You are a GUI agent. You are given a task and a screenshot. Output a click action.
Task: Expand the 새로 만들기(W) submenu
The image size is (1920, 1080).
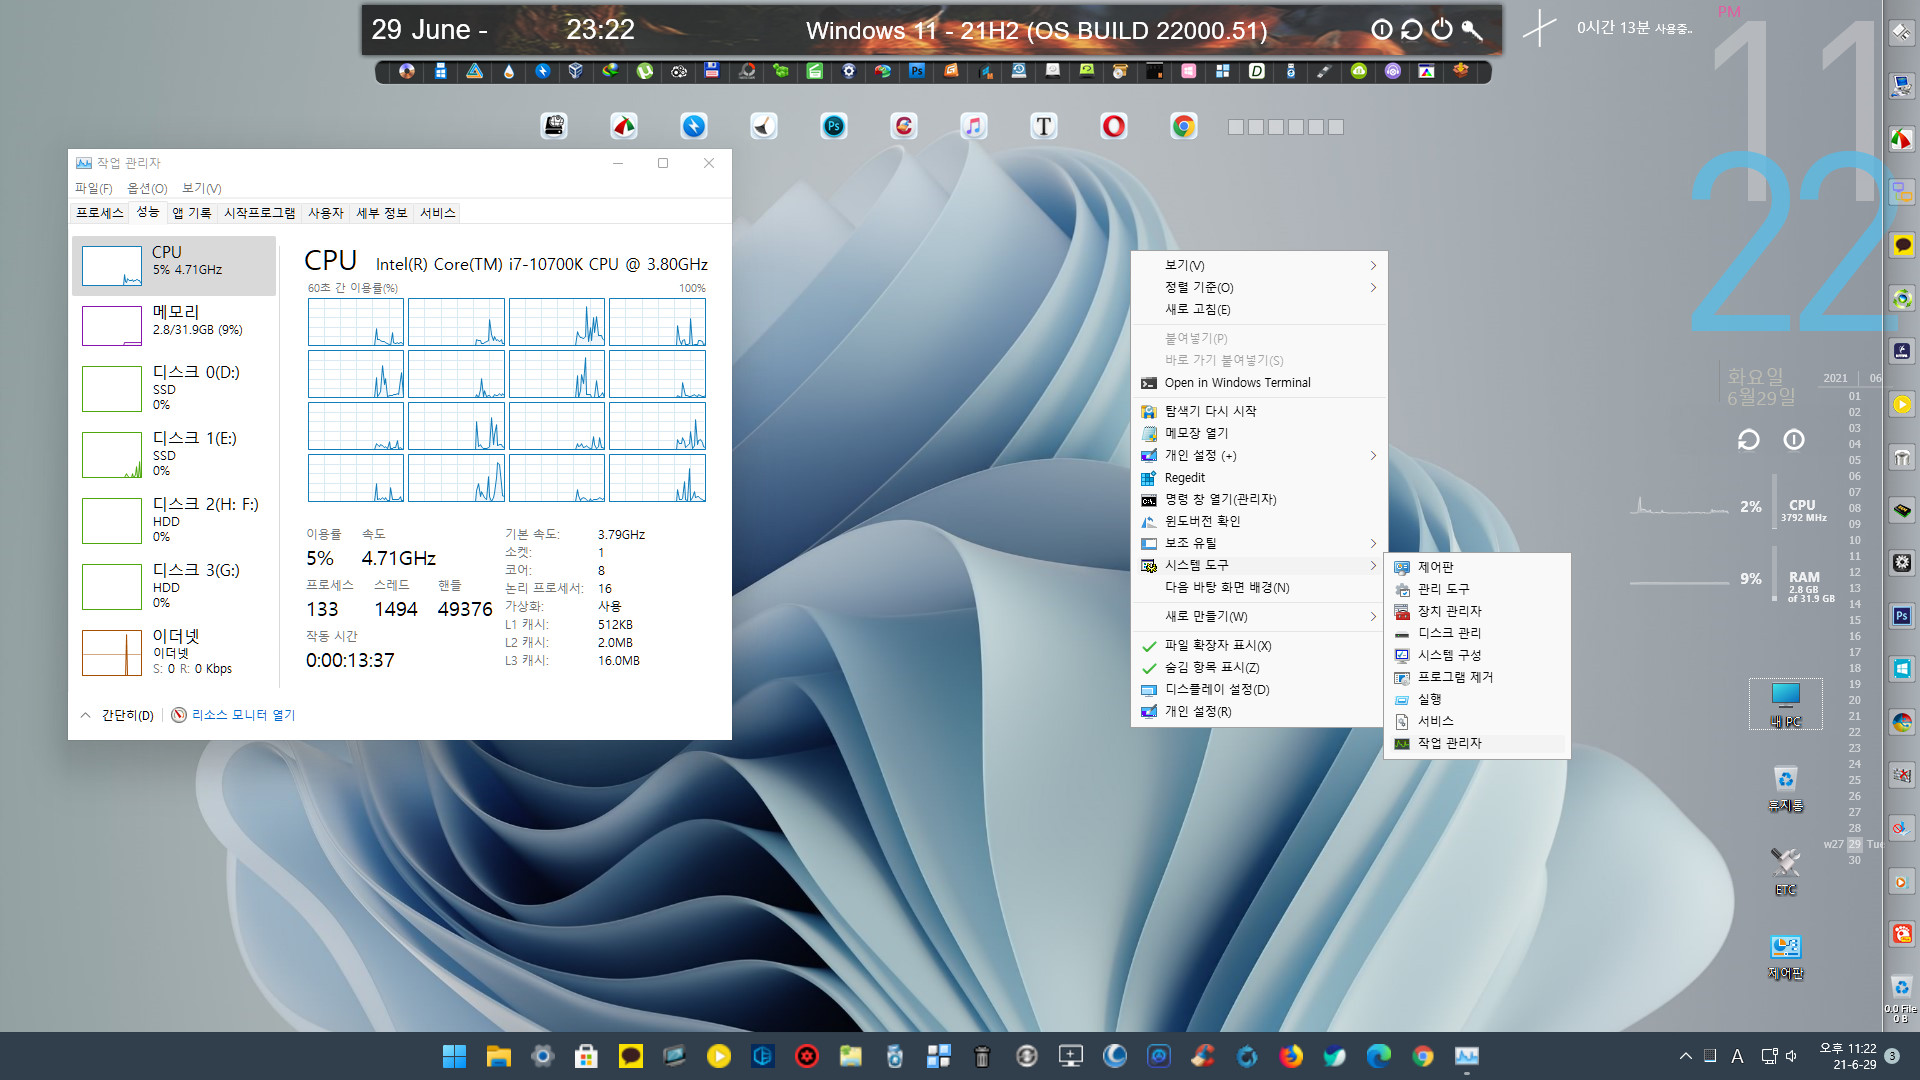(1258, 617)
